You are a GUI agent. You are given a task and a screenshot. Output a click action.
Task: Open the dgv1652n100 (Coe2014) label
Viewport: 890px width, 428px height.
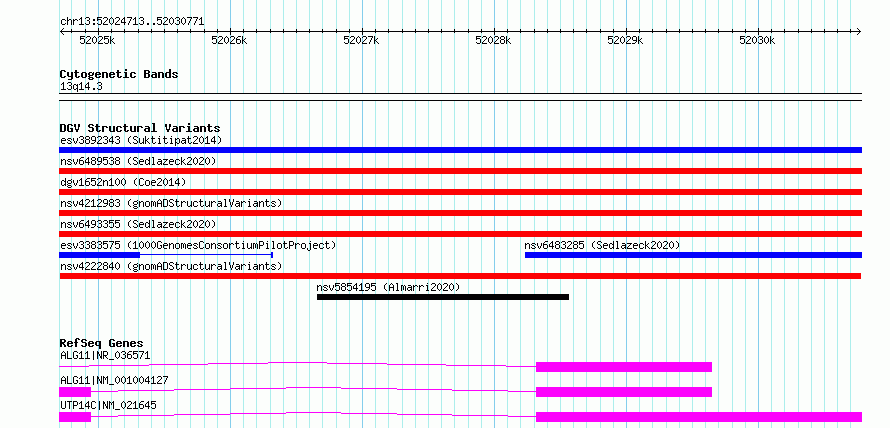point(123,182)
